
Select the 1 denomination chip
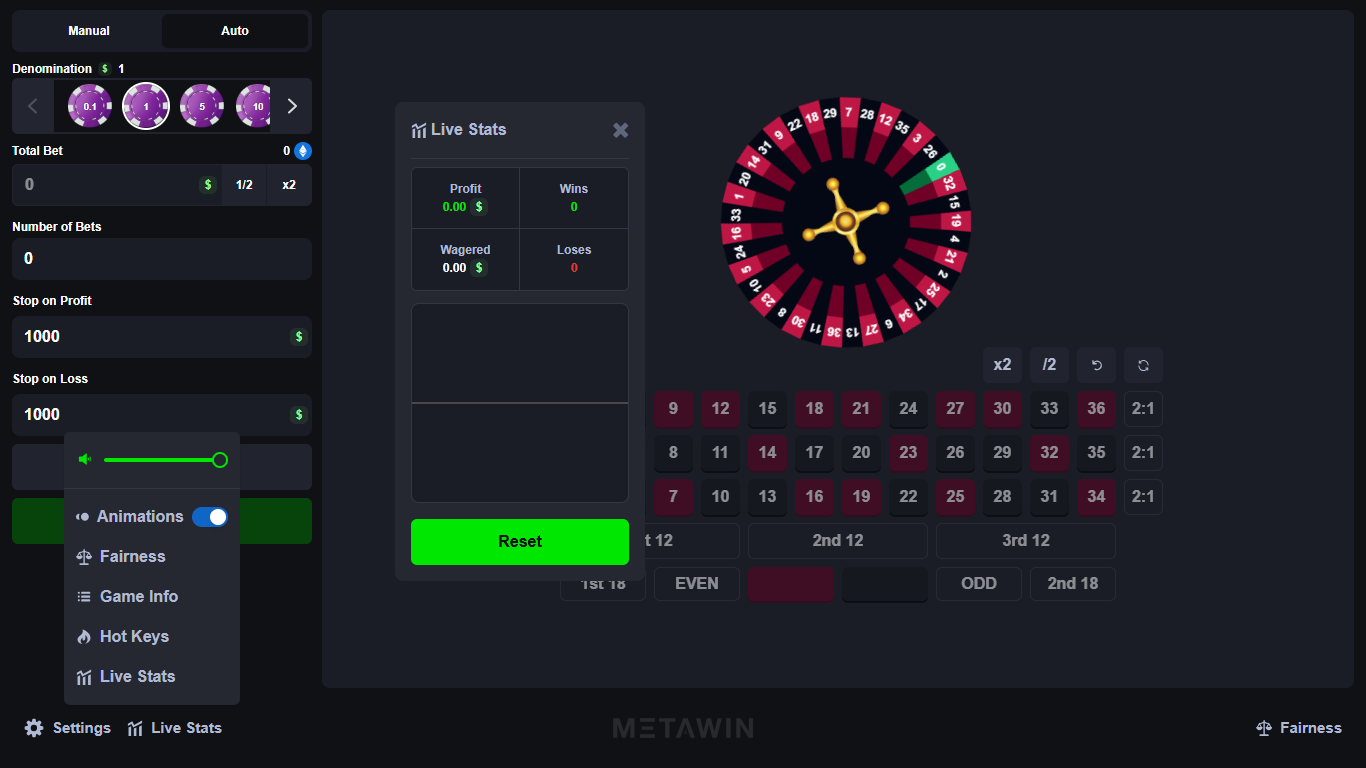(x=146, y=106)
